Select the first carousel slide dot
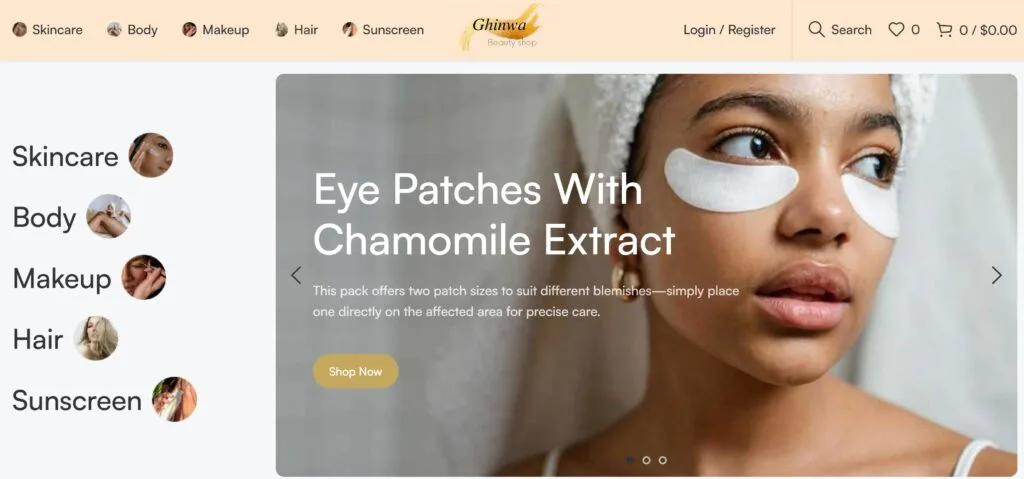The image size is (1024, 479). (630, 460)
